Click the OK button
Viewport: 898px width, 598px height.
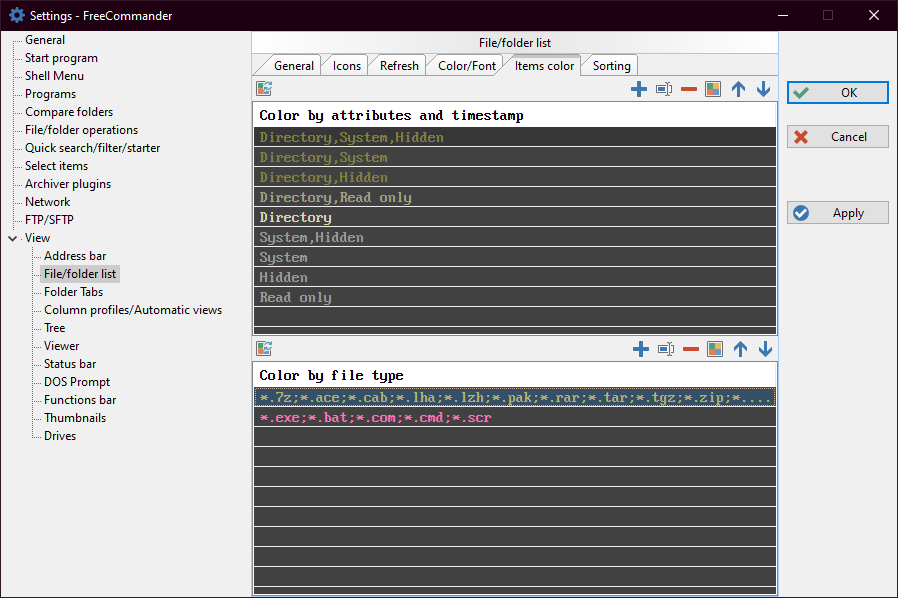[x=837, y=92]
